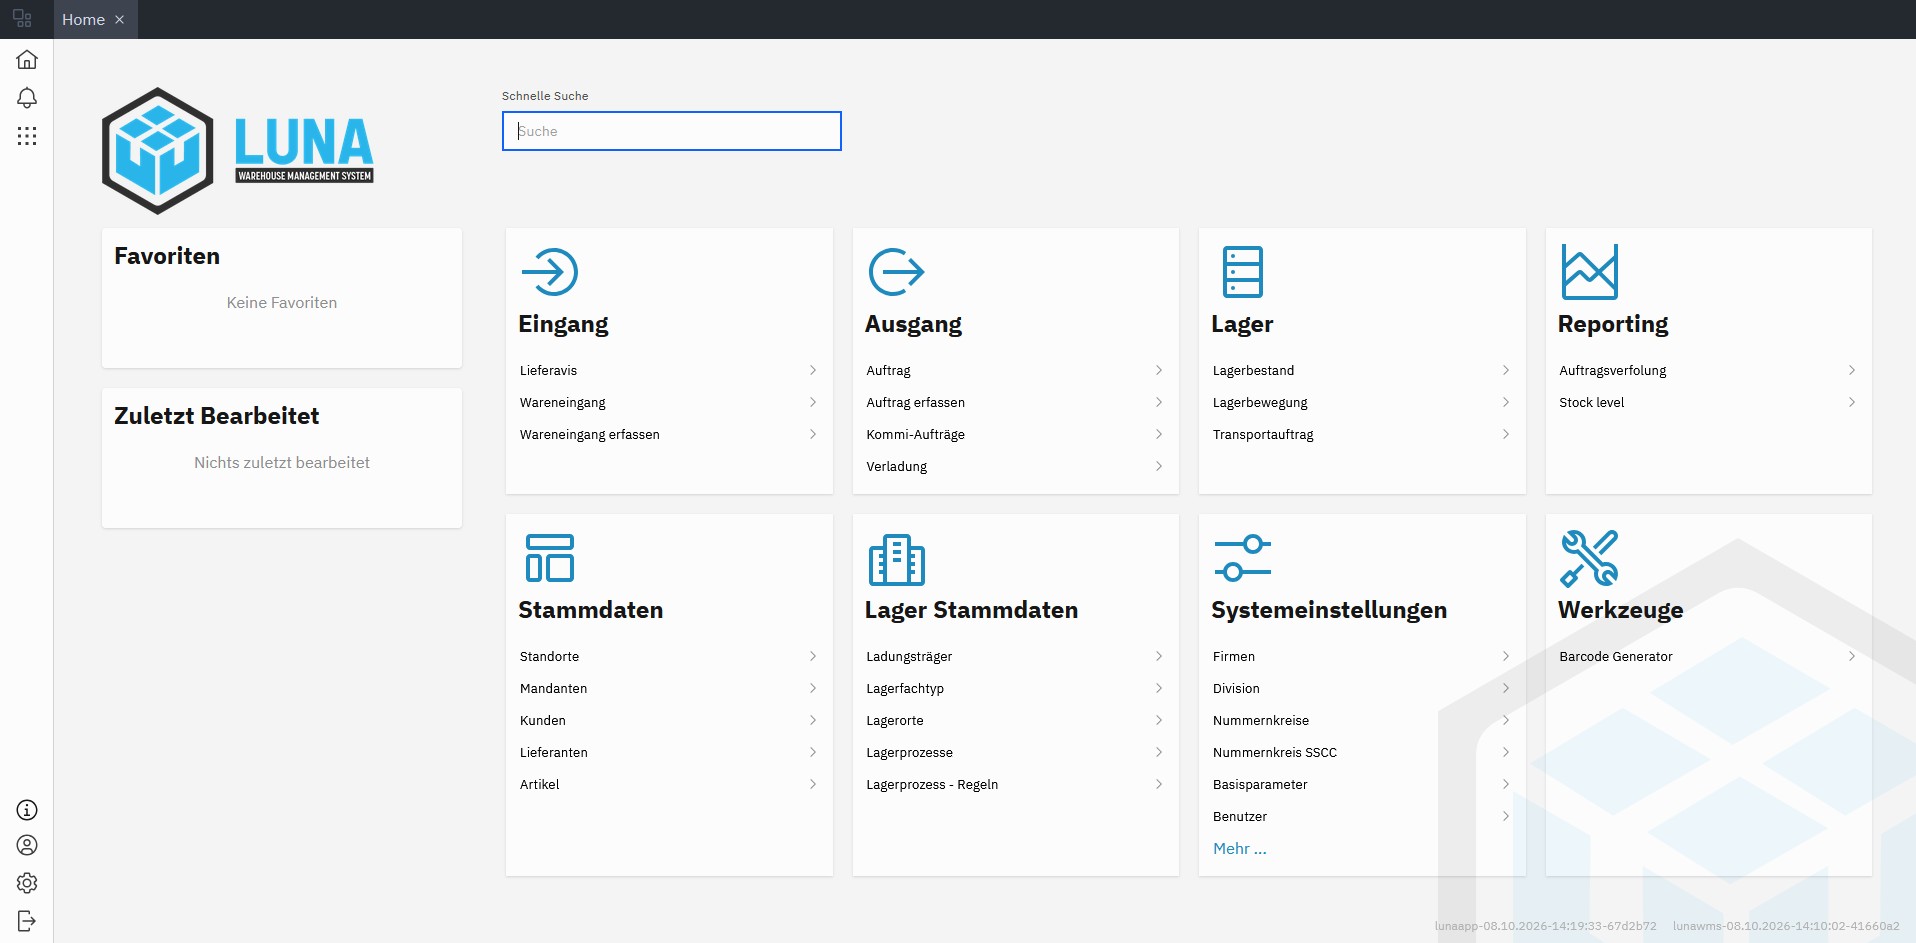The height and width of the screenshot is (943, 1916).
Task: Click the logout icon in sidebar
Action: (27, 921)
